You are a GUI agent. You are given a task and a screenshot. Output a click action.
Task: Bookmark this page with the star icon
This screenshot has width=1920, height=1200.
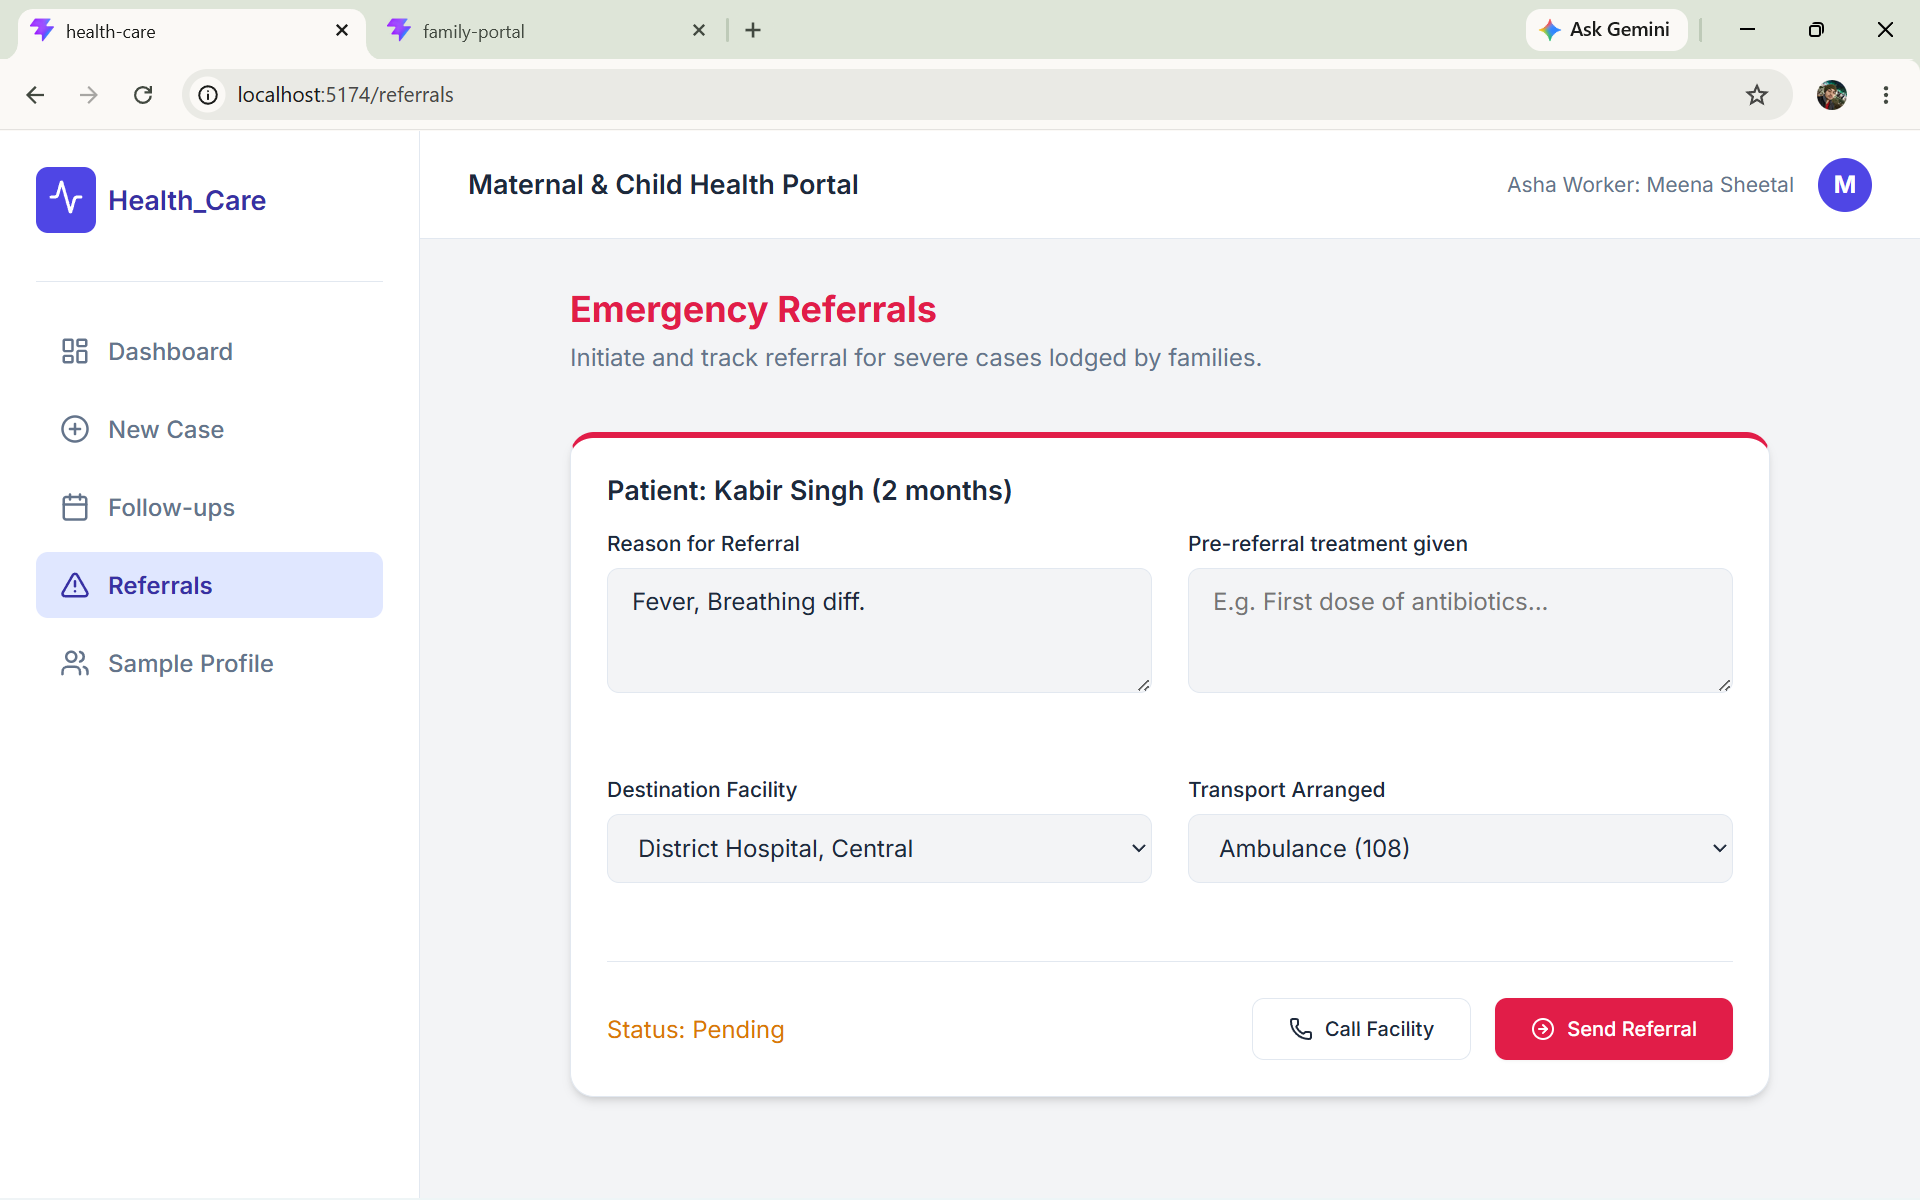(x=1757, y=95)
